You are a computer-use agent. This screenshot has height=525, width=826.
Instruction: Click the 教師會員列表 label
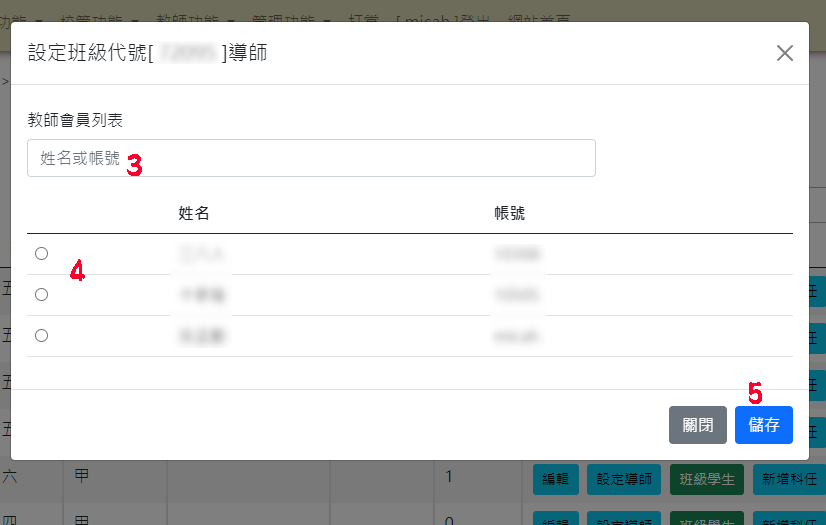(x=75, y=120)
